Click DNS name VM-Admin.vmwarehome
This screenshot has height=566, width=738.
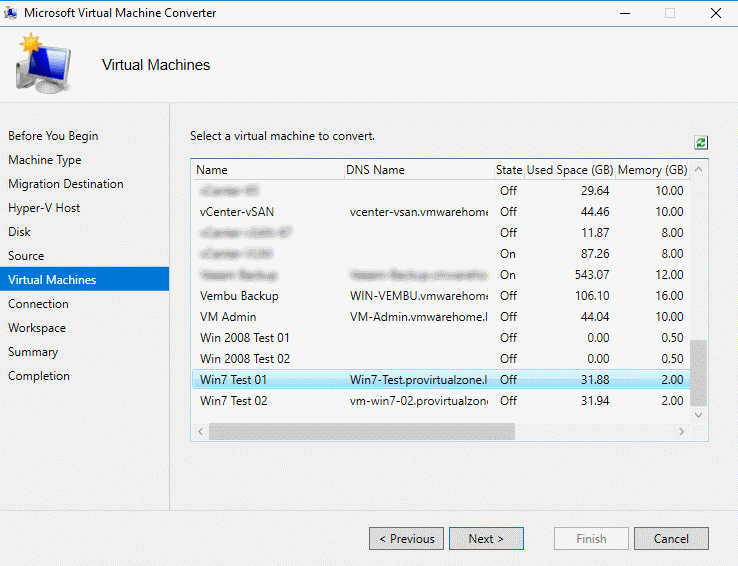tap(418, 317)
